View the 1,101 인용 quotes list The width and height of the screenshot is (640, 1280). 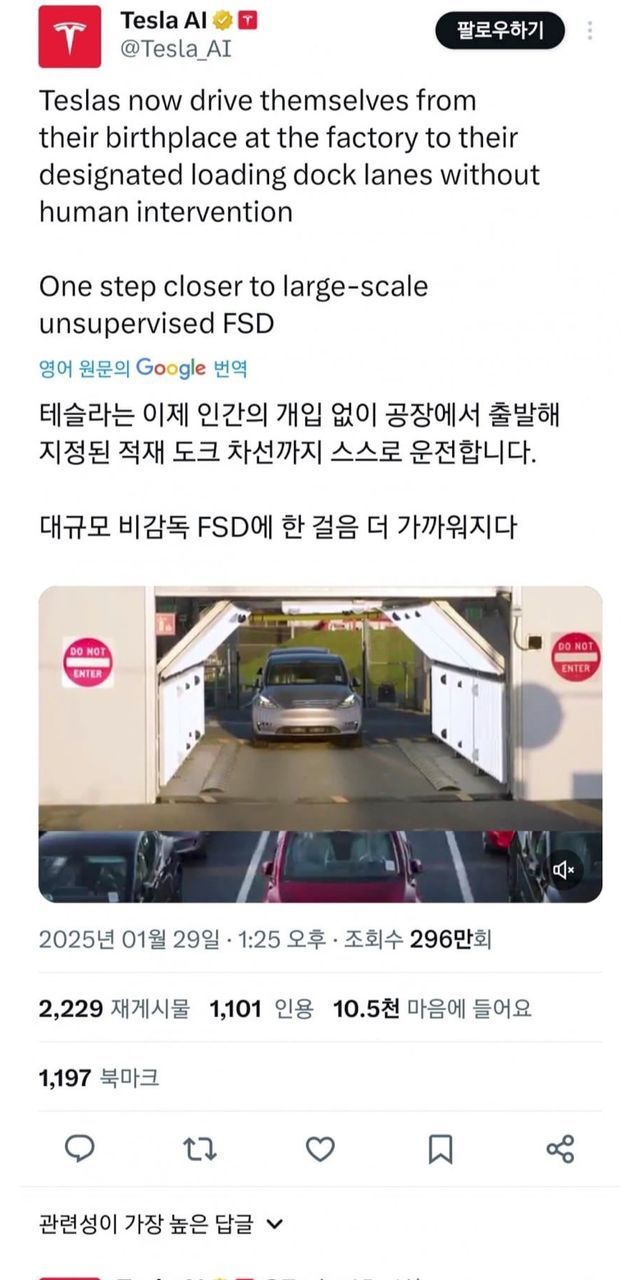tap(261, 1009)
